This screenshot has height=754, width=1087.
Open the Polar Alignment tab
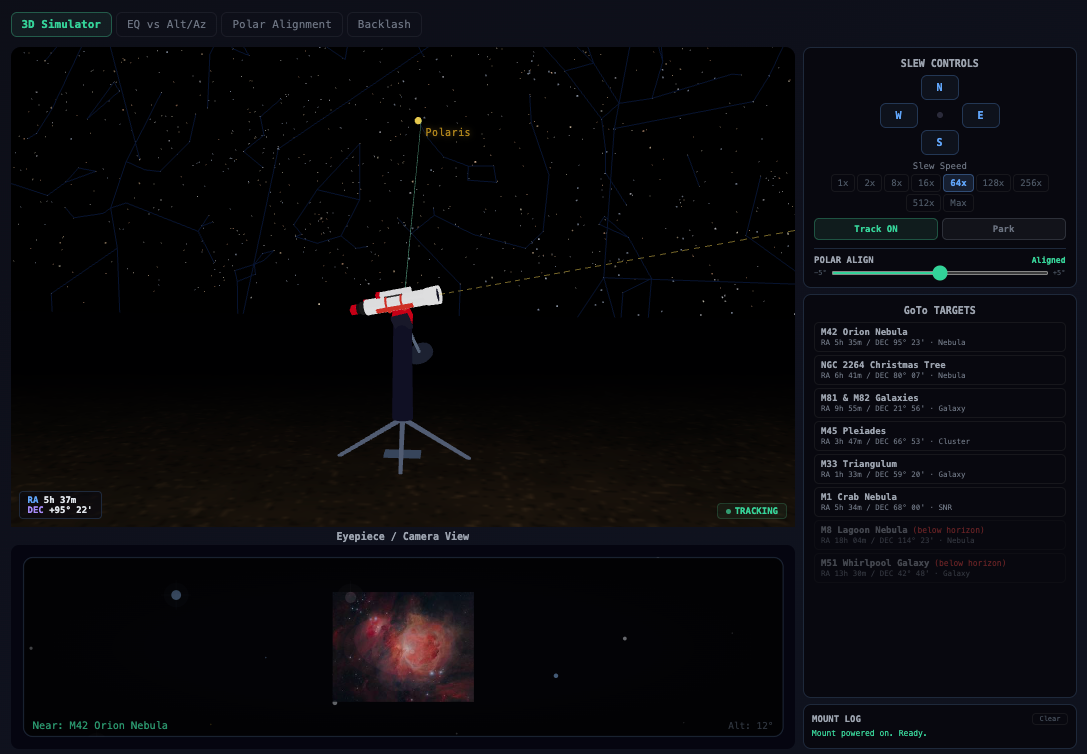tap(281, 24)
